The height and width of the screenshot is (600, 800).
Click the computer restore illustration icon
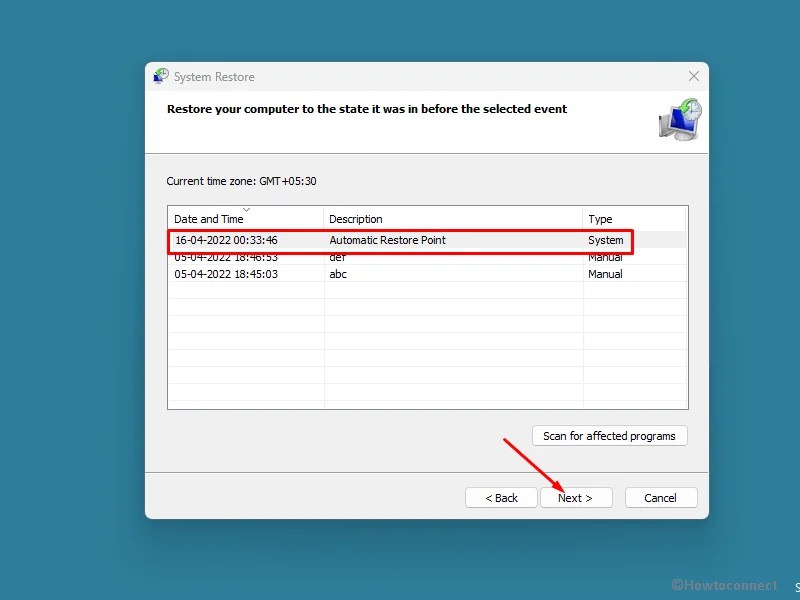[x=680, y=120]
